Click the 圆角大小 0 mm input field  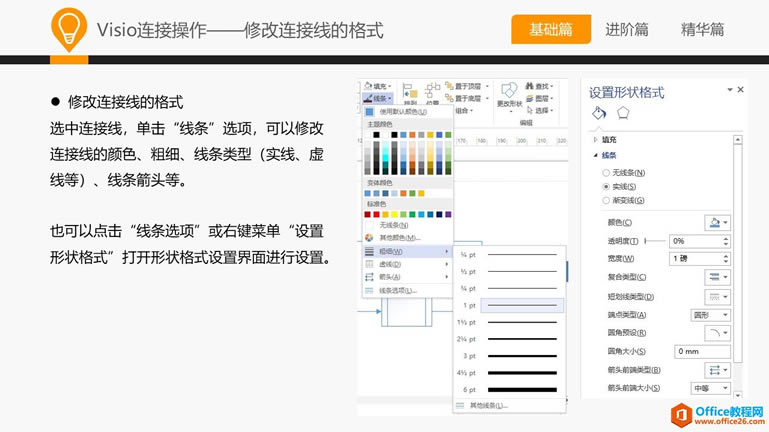tap(701, 351)
